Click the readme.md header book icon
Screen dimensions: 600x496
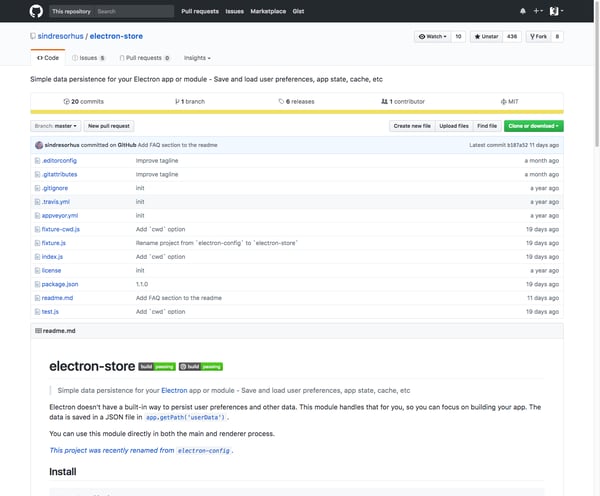tap(38, 331)
